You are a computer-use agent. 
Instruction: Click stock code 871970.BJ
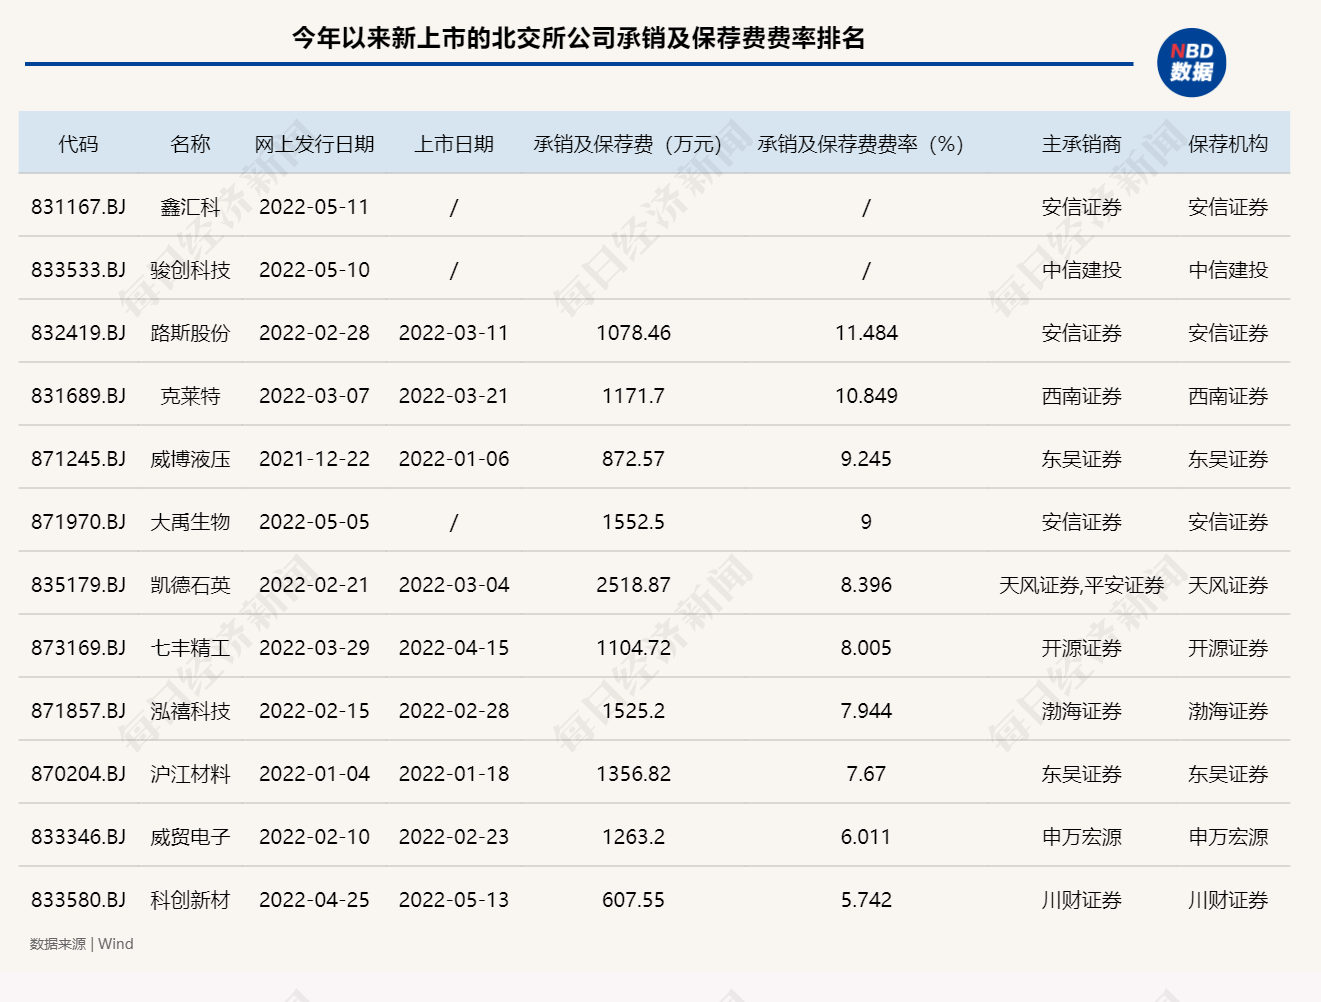[x=78, y=522]
